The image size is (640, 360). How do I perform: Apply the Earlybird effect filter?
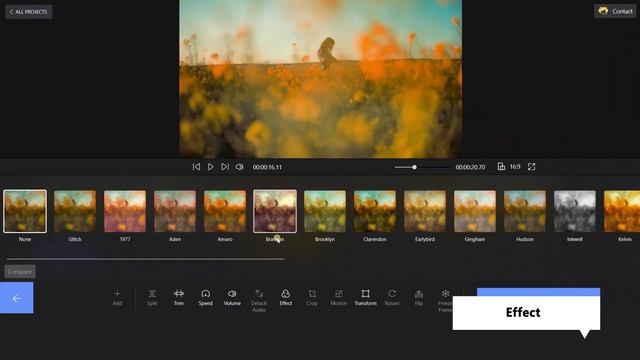425,211
